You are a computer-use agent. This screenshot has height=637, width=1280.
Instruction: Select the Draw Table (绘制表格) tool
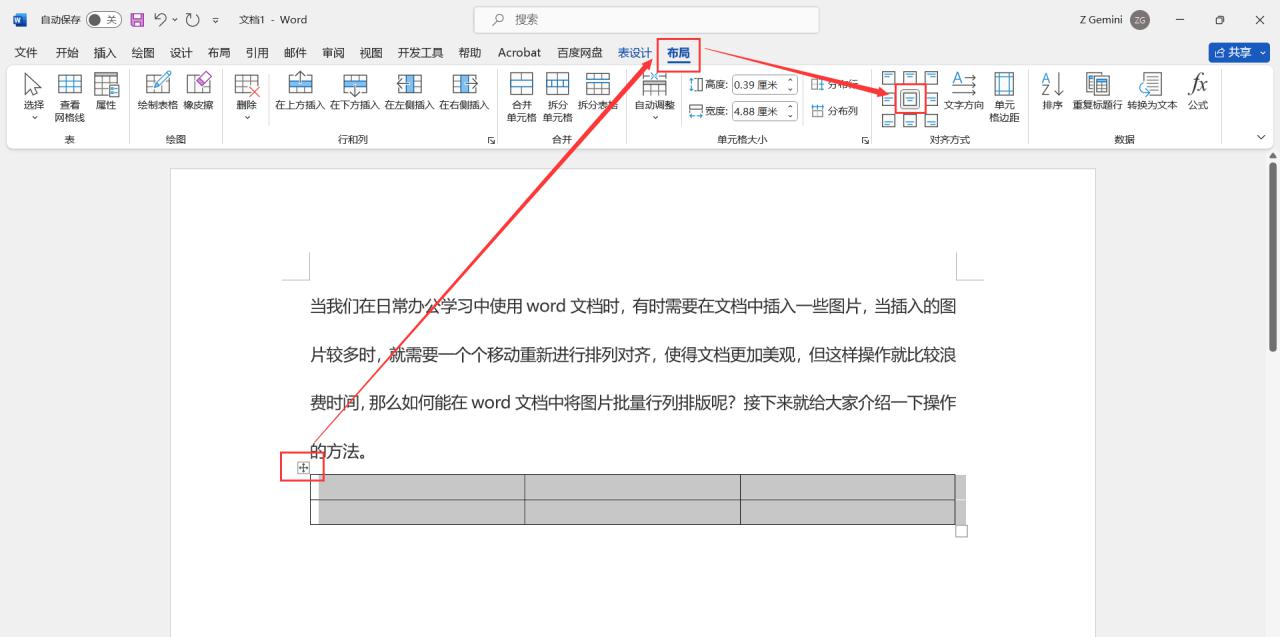(x=158, y=91)
